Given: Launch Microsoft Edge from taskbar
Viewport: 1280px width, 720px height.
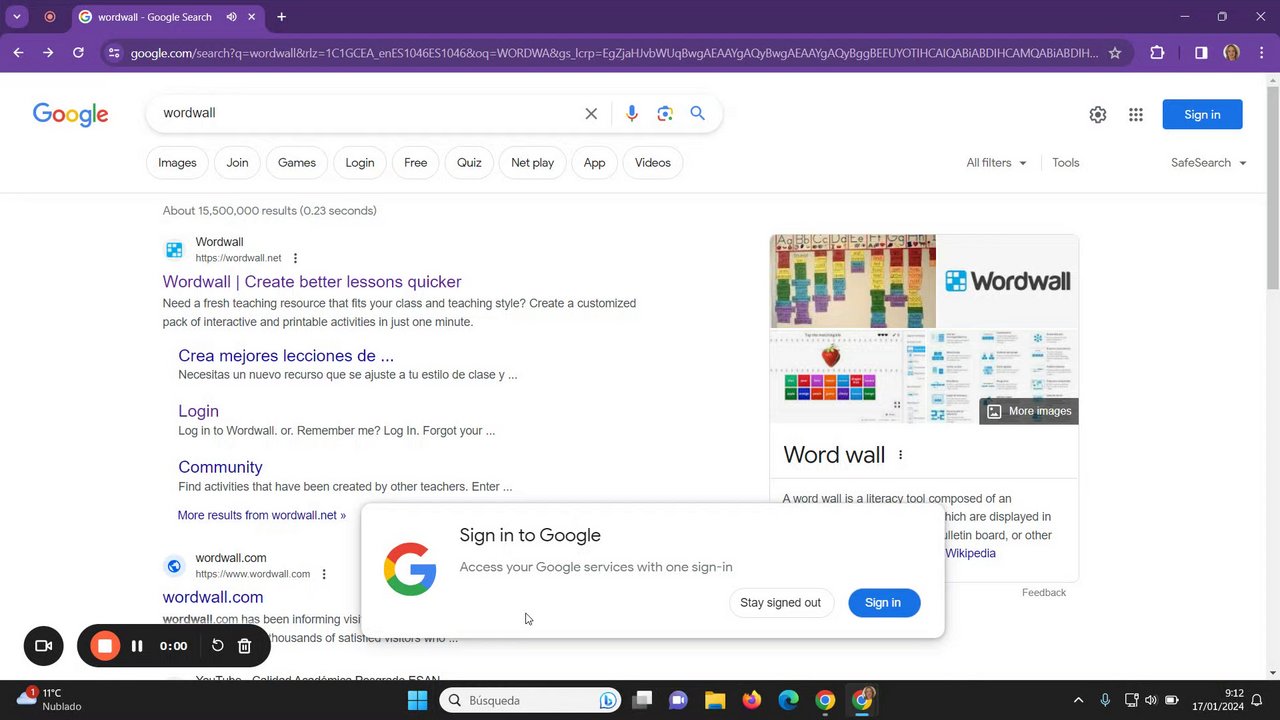Looking at the screenshot, I should pyautogui.click(x=788, y=700).
